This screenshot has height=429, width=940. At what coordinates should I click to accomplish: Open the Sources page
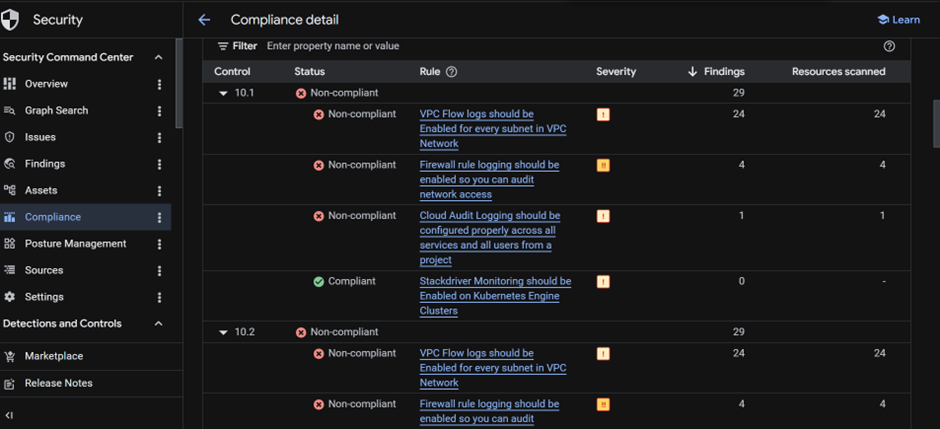point(44,270)
